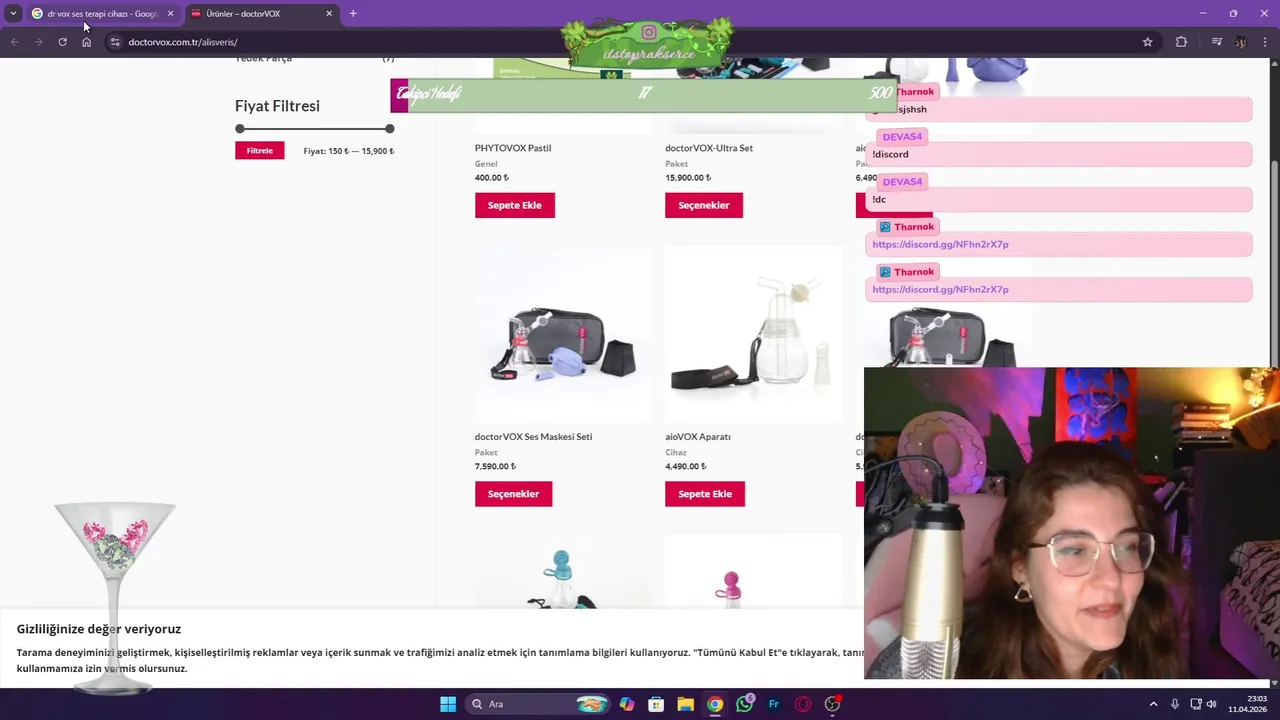
Task: Click the Fiyat Filtresi heading
Action: (x=277, y=106)
